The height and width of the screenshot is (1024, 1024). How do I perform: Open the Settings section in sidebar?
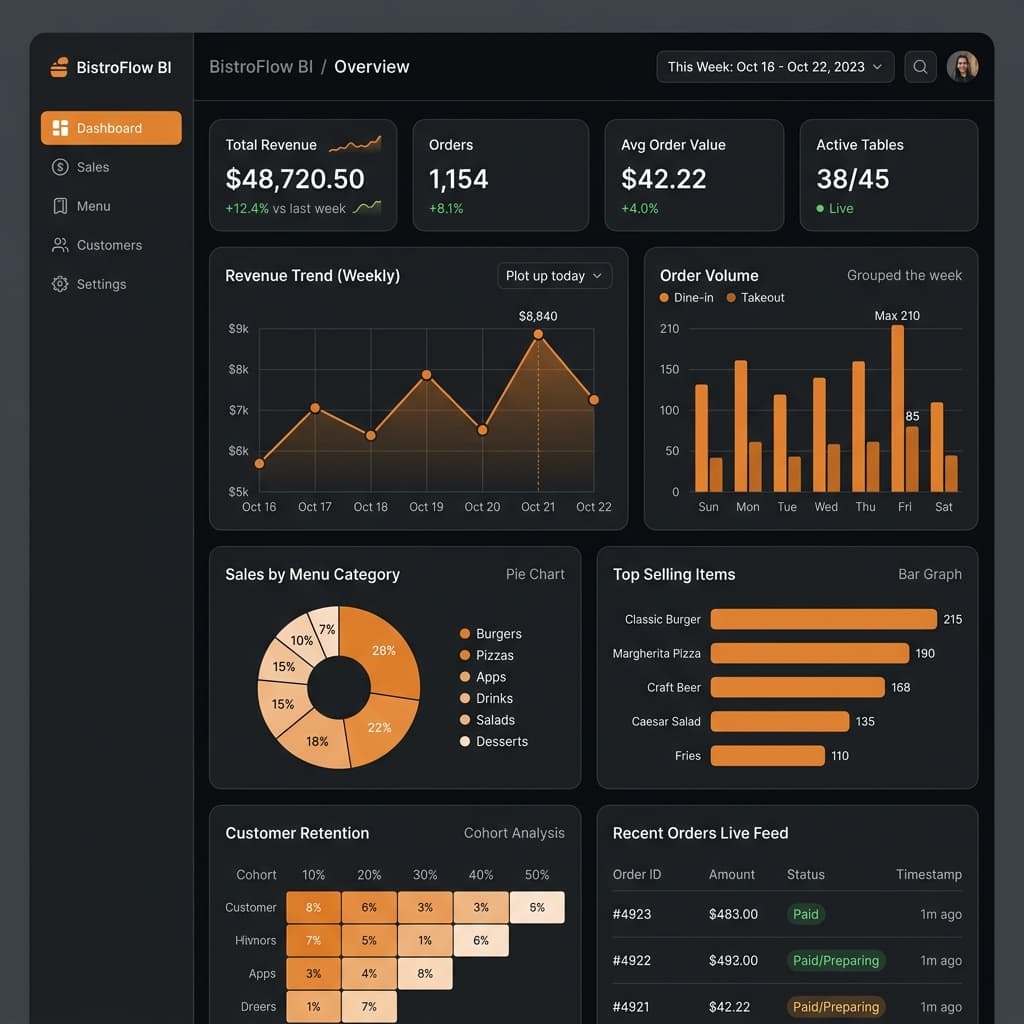point(111,284)
